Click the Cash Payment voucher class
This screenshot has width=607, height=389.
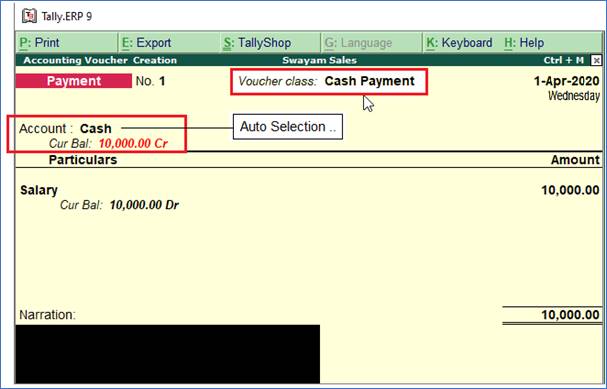[369, 81]
